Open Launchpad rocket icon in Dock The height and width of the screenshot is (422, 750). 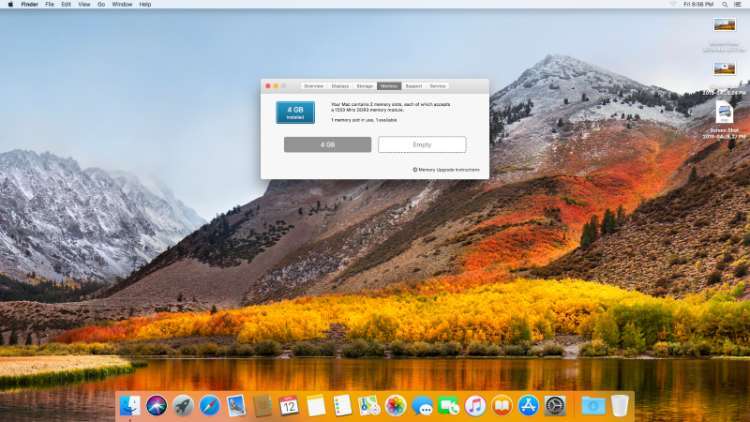click(183, 405)
